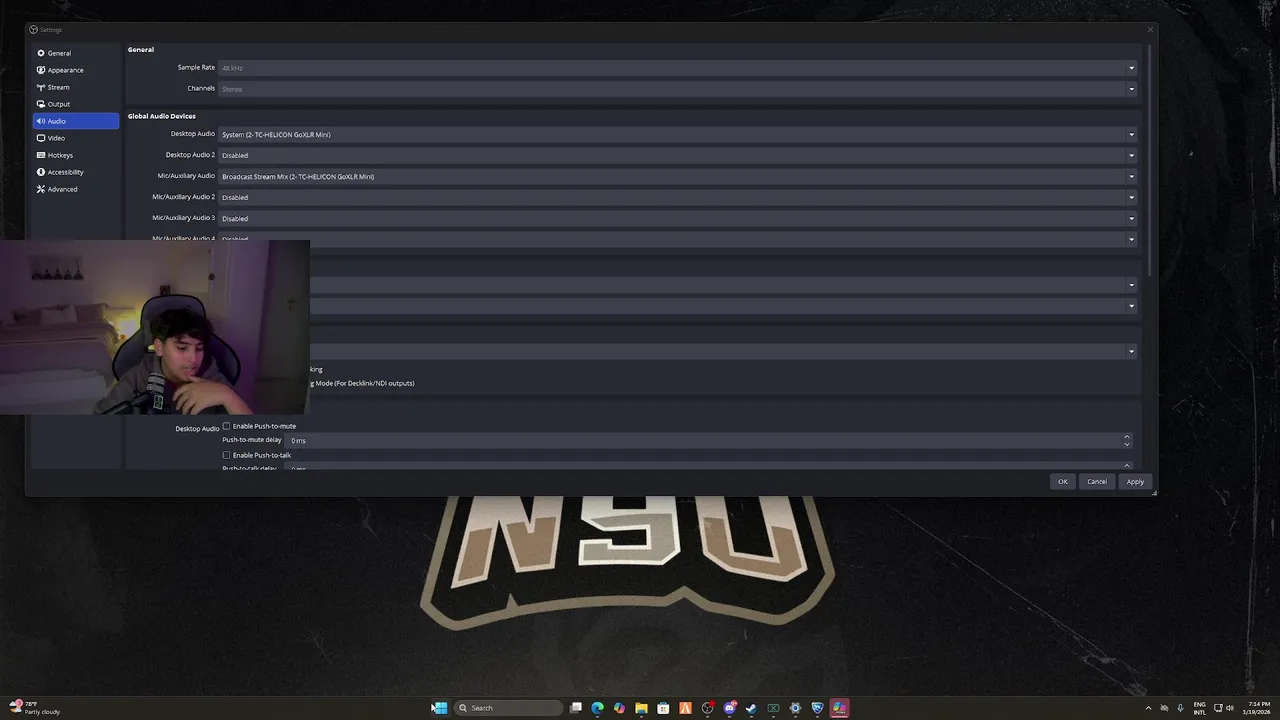
Task: Open Microsoft Store from the taskbar
Action: [664, 708]
